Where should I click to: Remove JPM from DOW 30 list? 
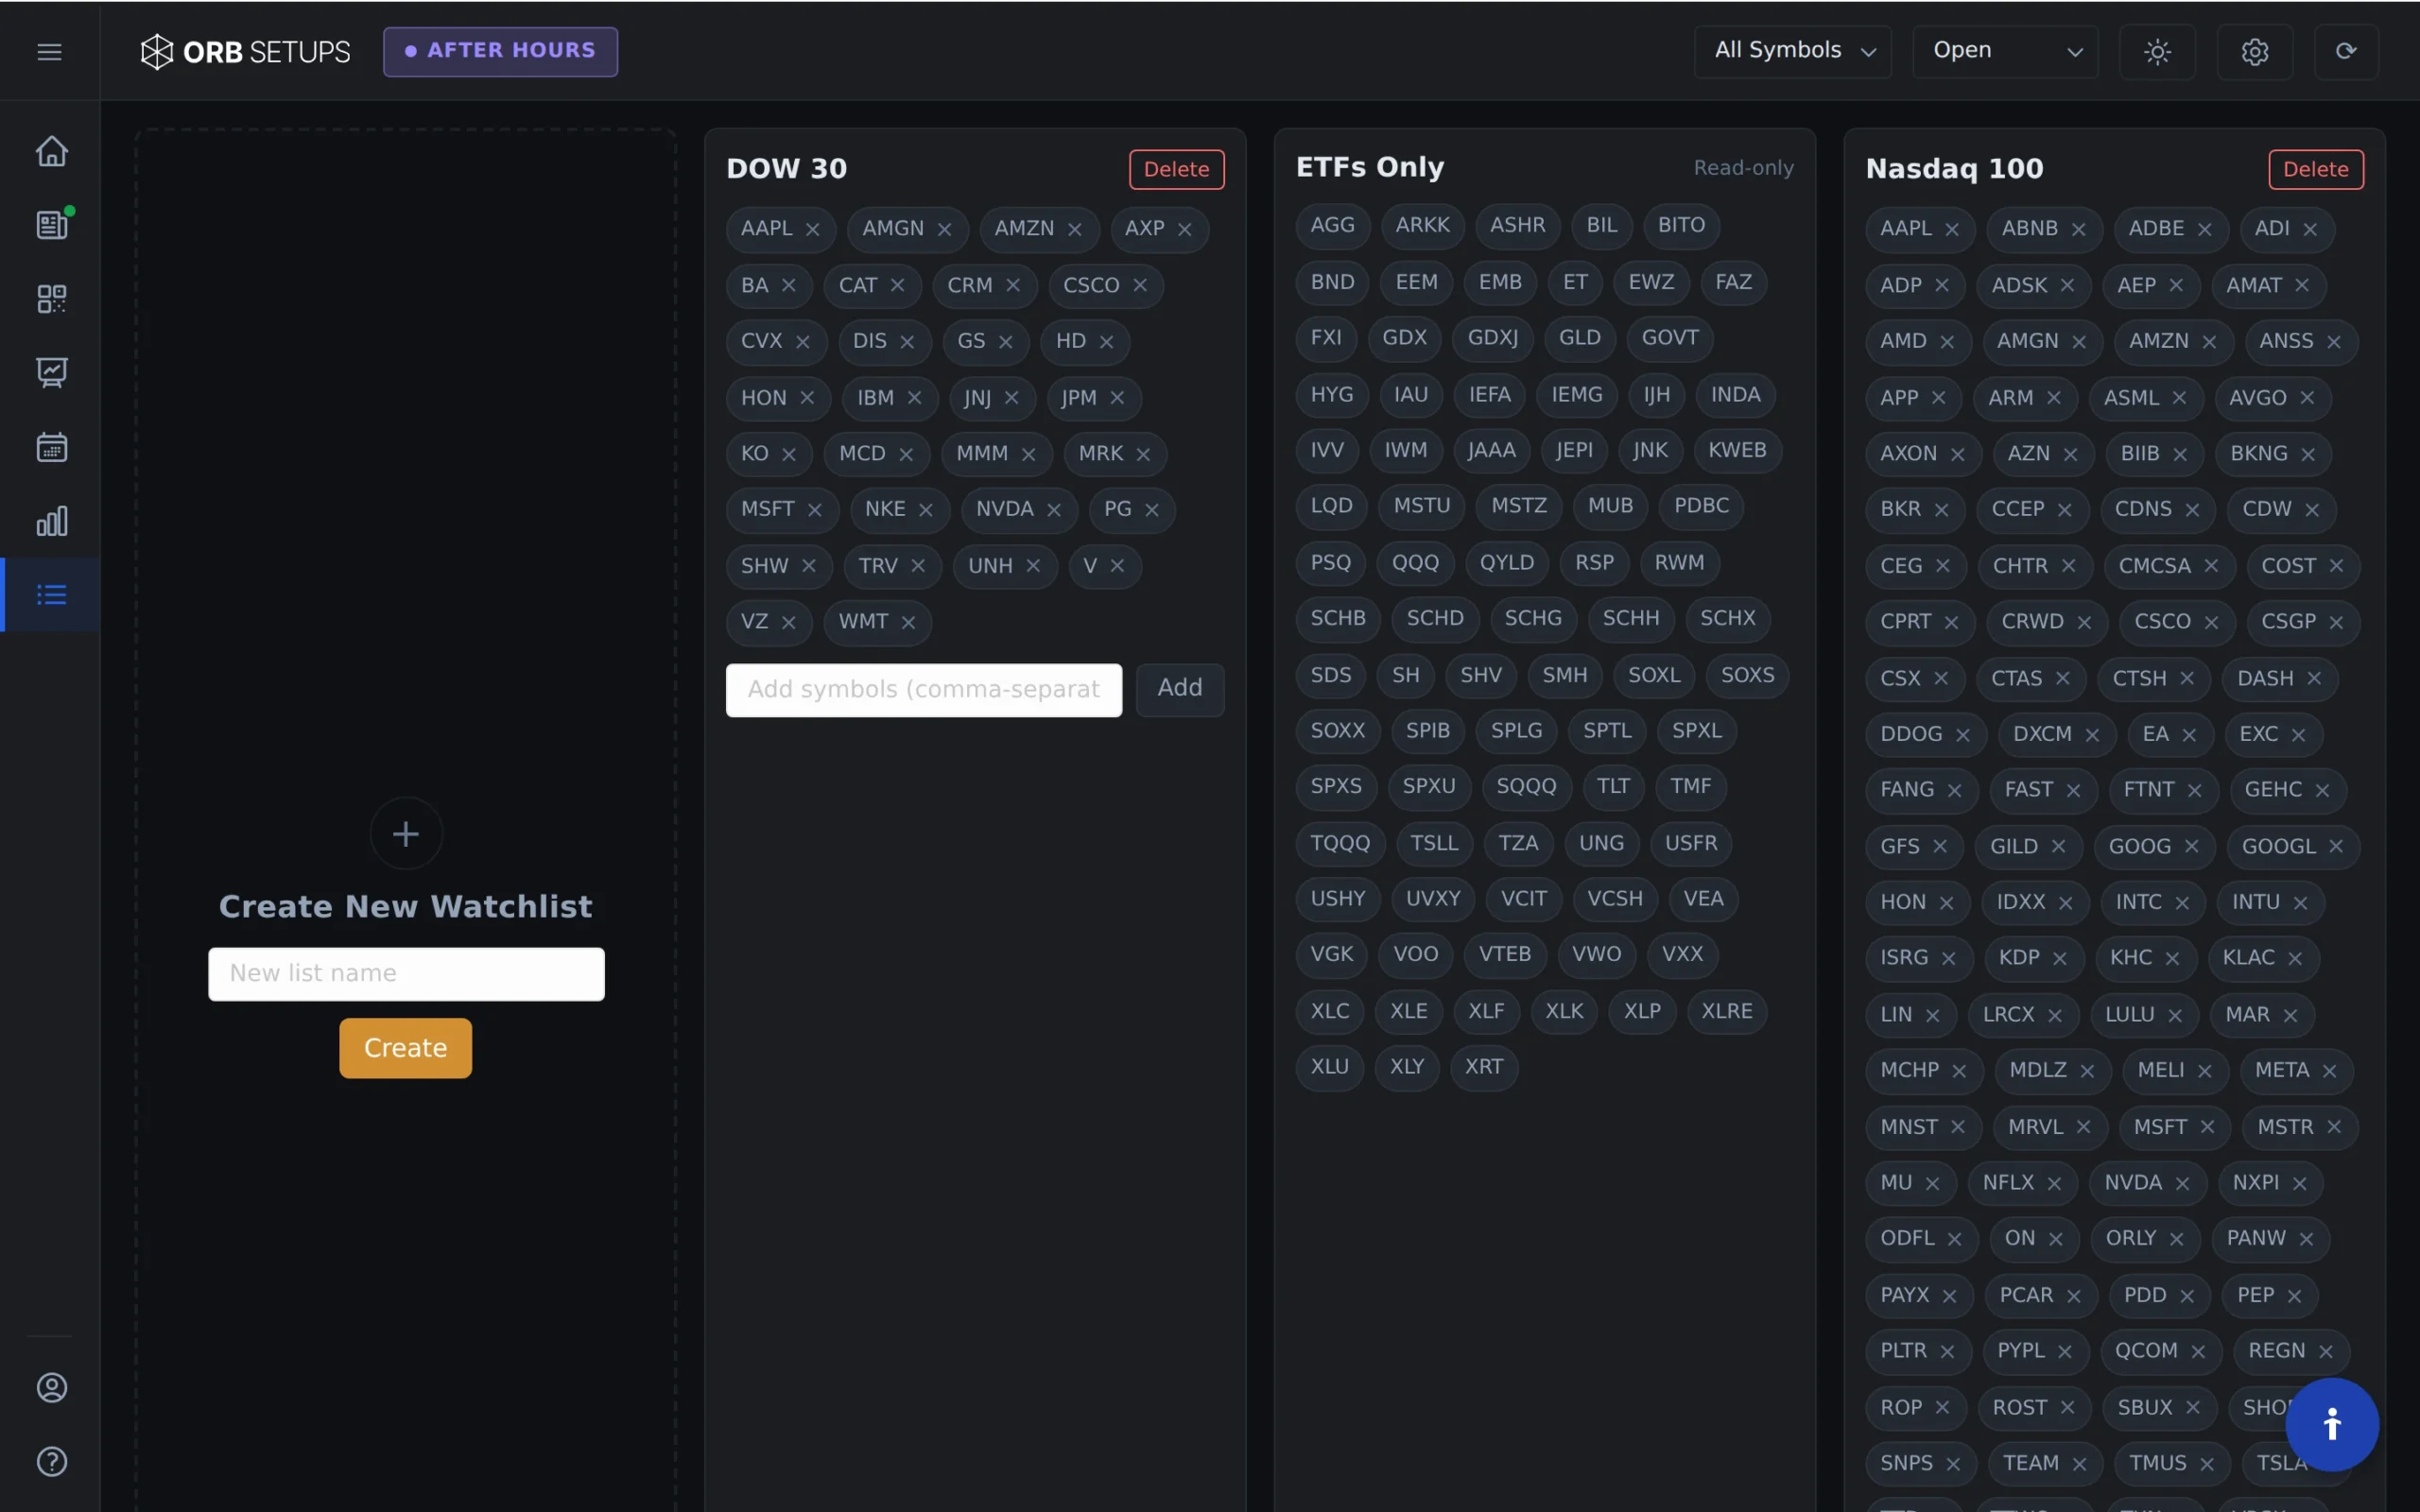tap(1117, 398)
